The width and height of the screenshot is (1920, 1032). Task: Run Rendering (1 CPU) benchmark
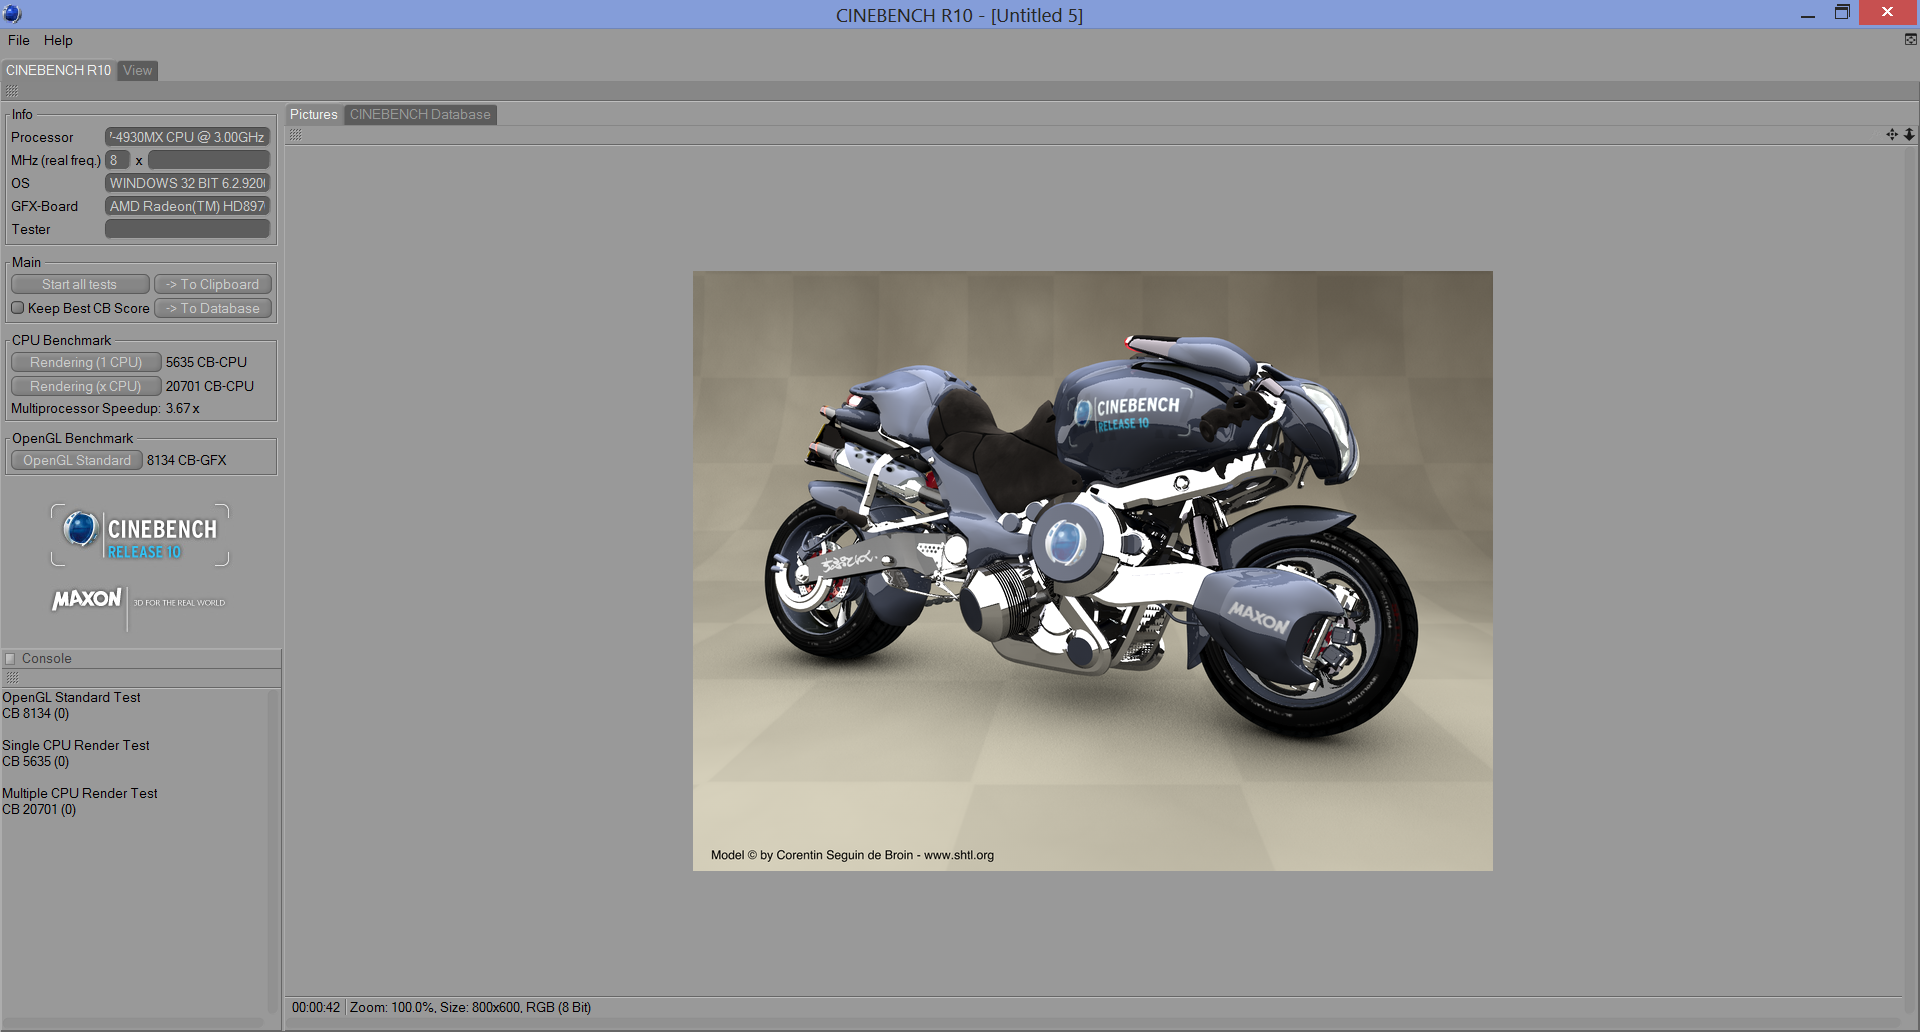86,362
